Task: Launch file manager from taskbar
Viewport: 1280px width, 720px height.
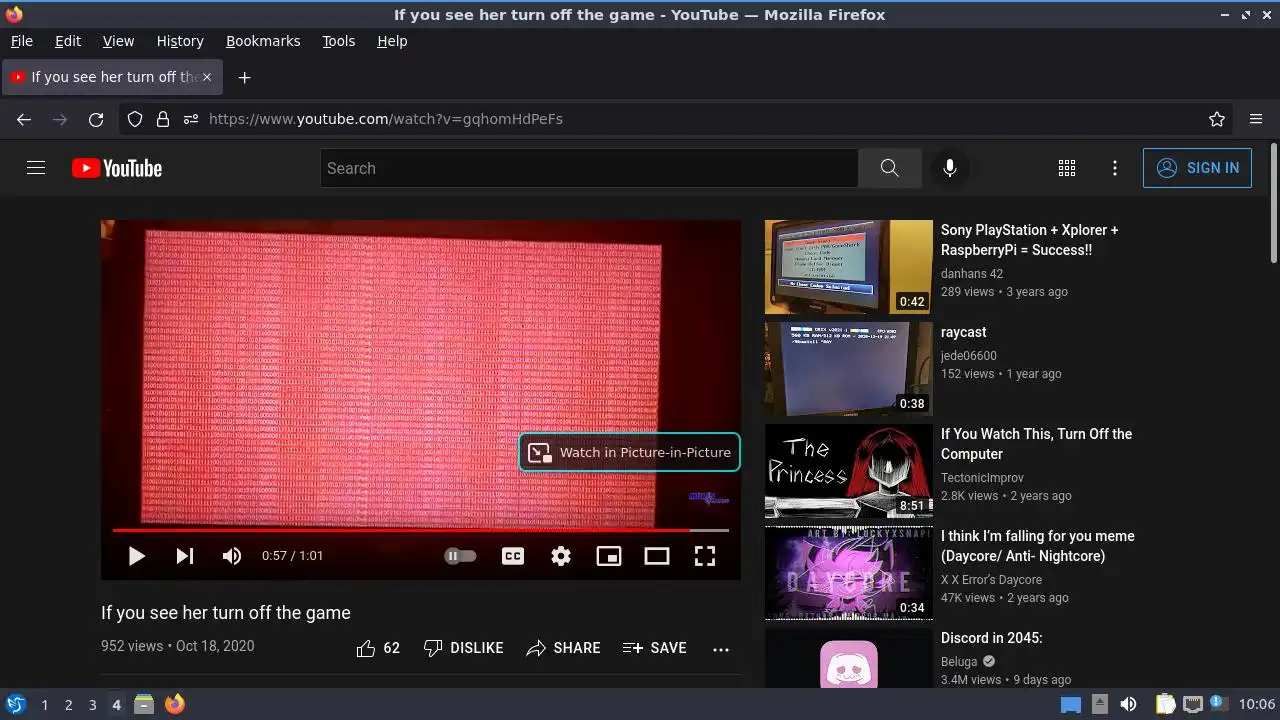Action: (x=144, y=705)
